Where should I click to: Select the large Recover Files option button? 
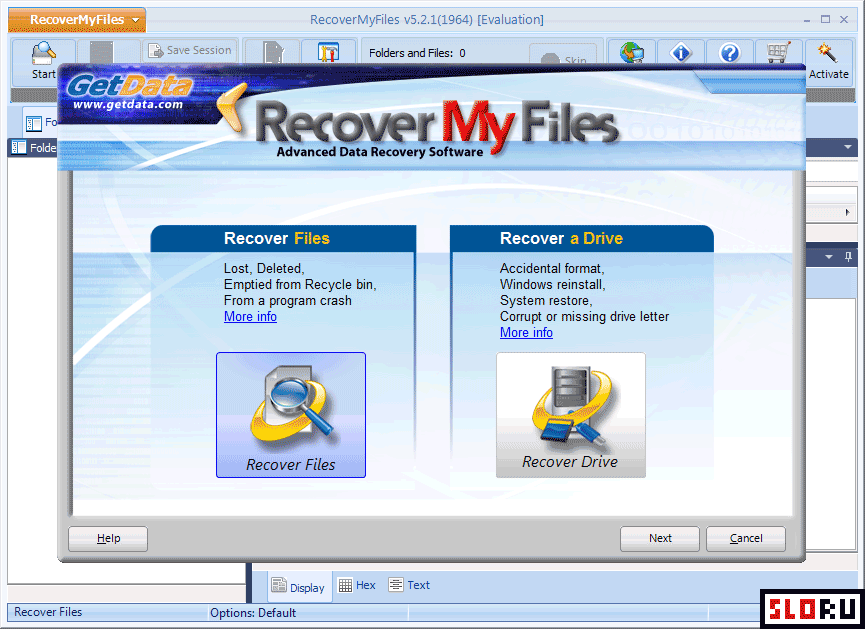291,415
